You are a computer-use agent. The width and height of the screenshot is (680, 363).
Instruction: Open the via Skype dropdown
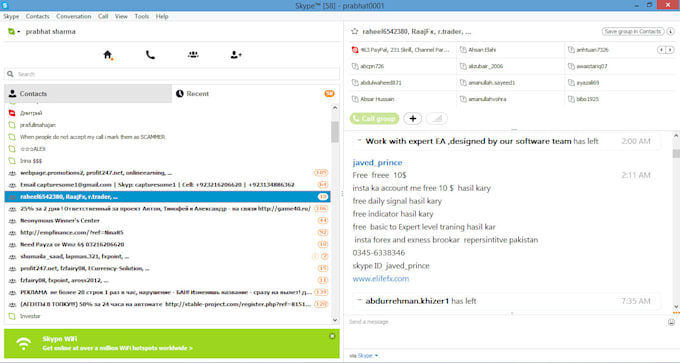(367, 356)
